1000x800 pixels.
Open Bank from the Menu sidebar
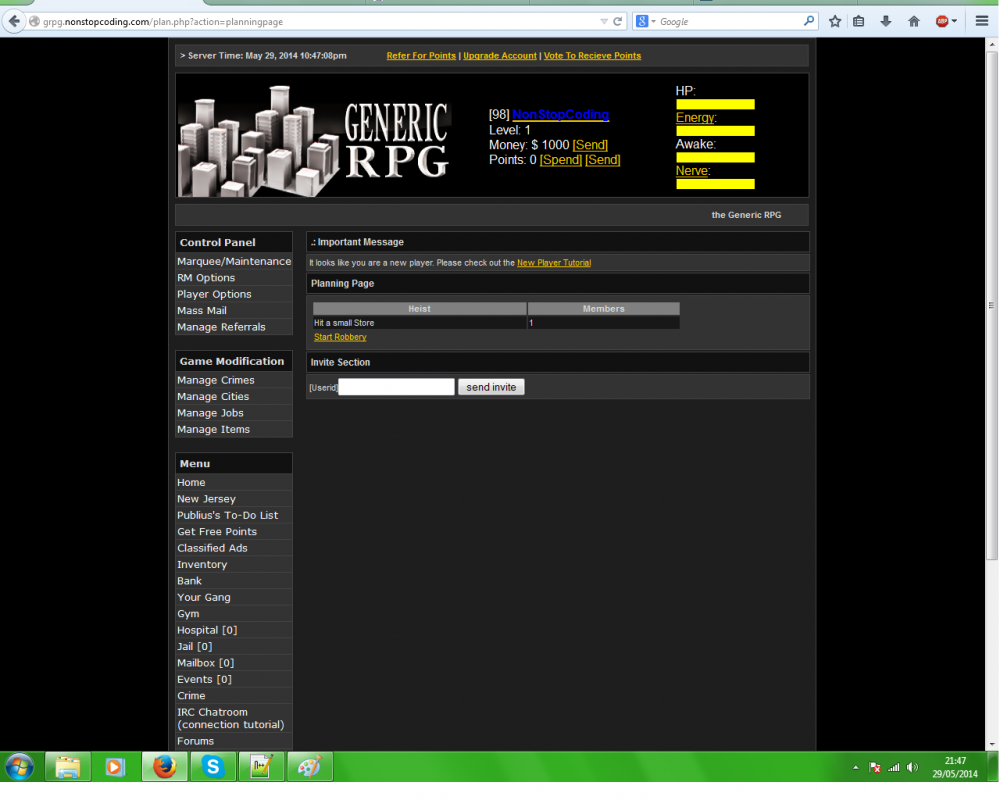pyautogui.click(x=189, y=580)
